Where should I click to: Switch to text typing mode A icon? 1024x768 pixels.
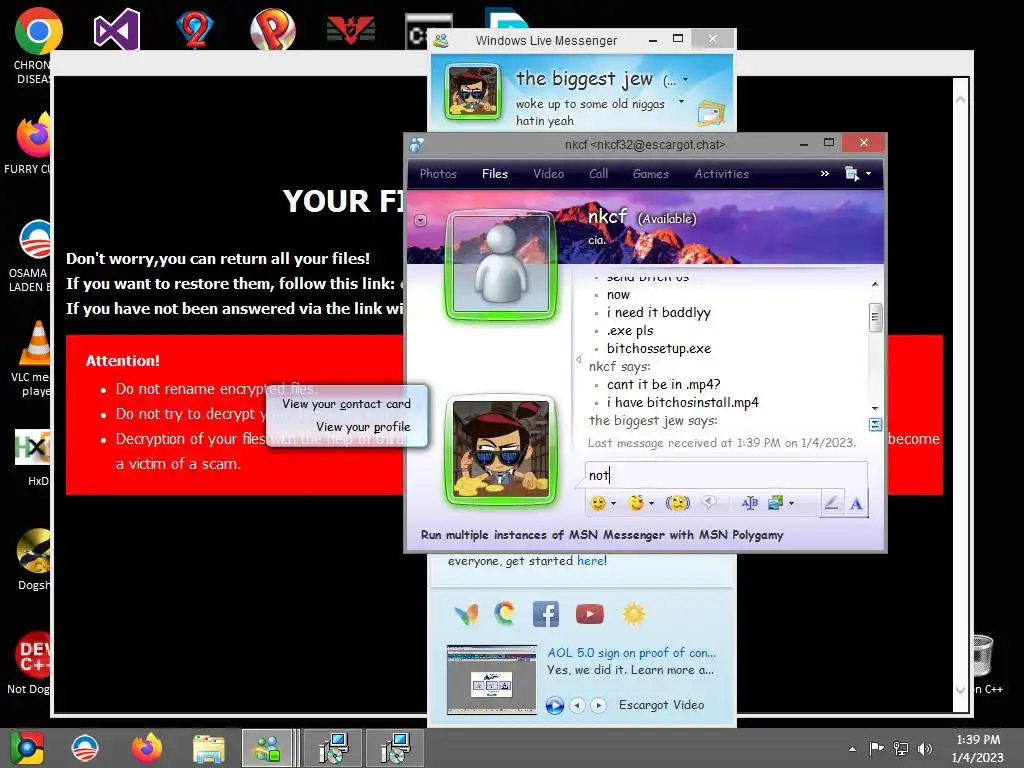point(856,503)
